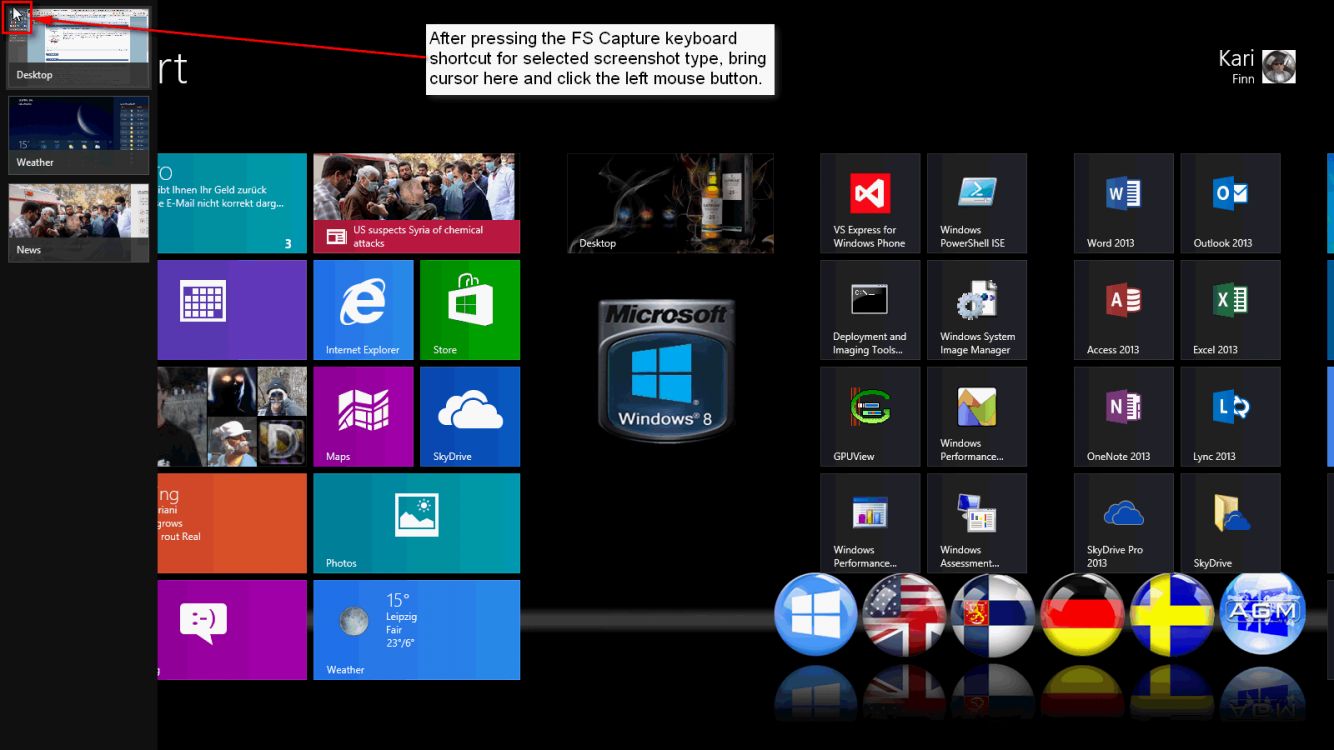Launch Windows System Image Manager
The width and height of the screenshot is (1334, 750).
(977, 310)
